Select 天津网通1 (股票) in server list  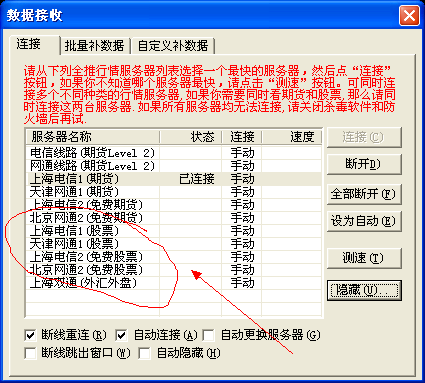(174, 244)
